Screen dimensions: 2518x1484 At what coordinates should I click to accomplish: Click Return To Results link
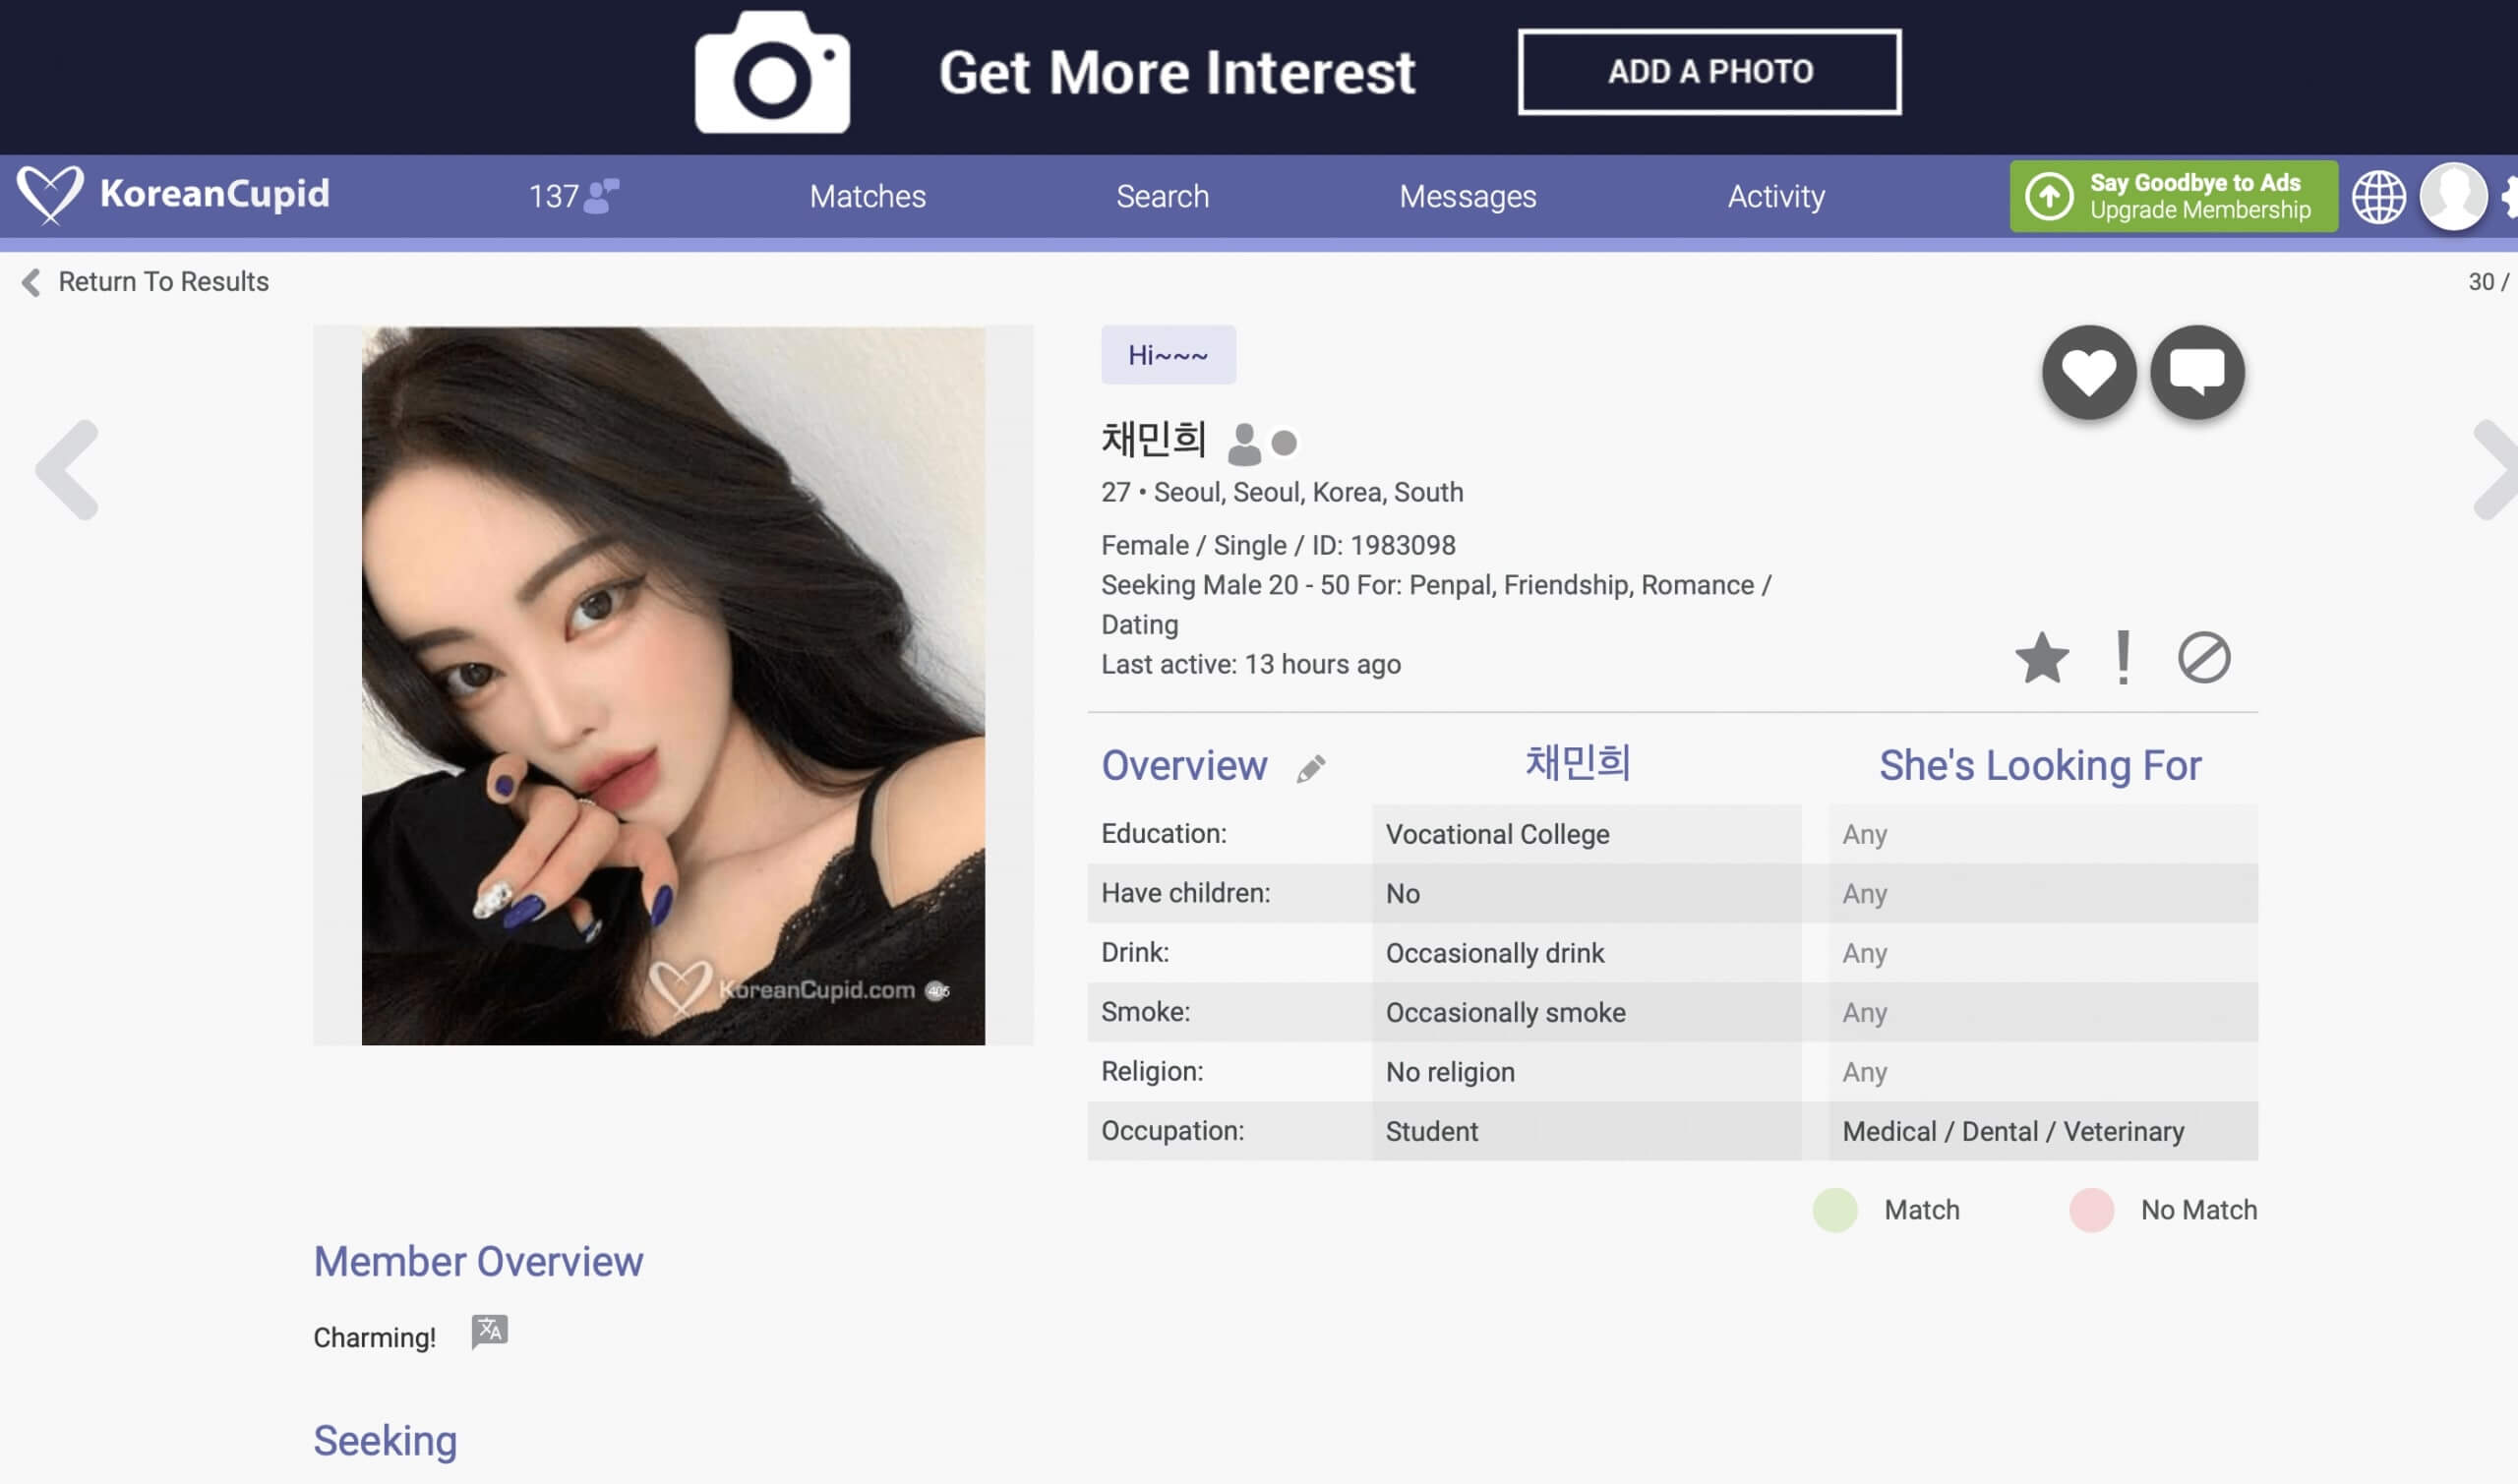point(163,282)
